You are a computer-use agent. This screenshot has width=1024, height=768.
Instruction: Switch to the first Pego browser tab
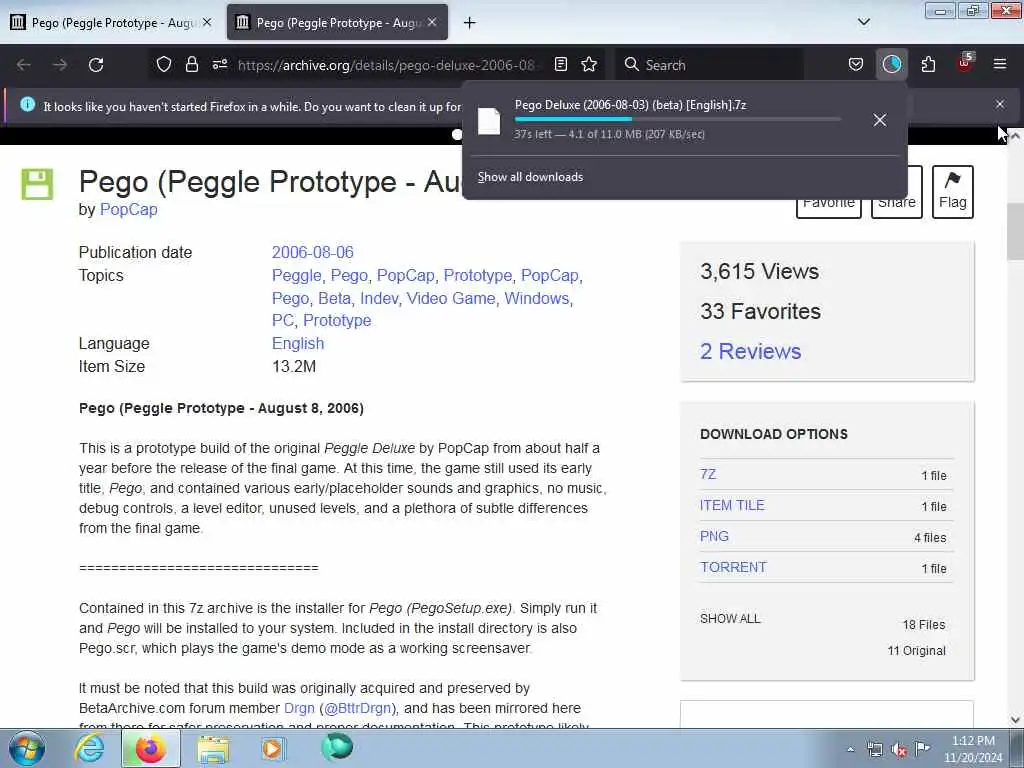(111, 22)
